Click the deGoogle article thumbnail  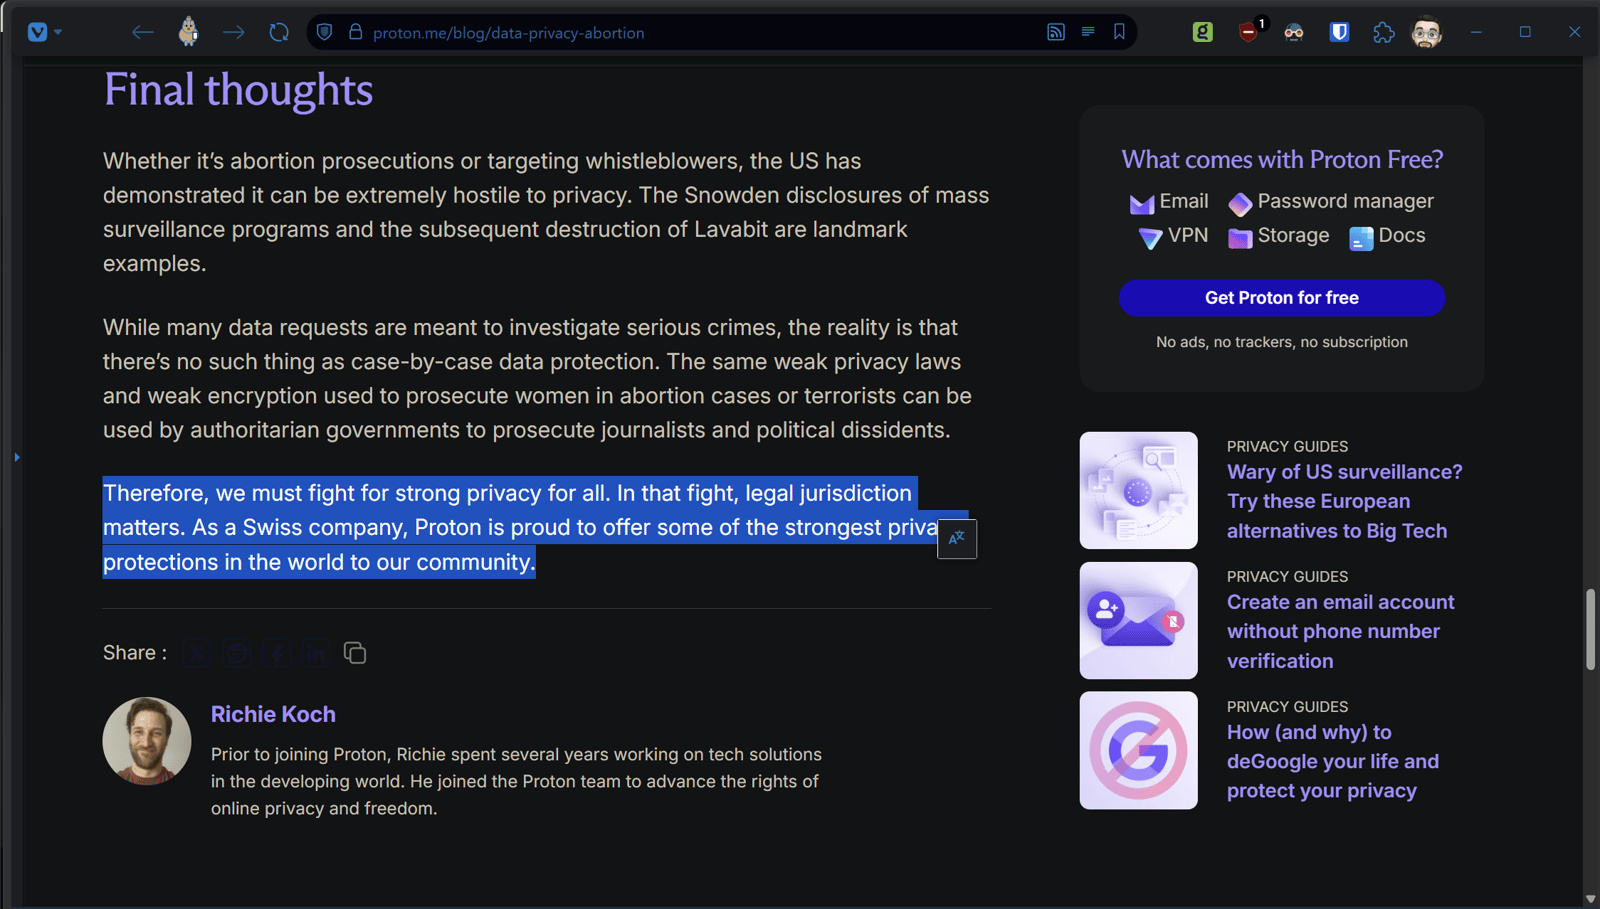(1138, 750)
